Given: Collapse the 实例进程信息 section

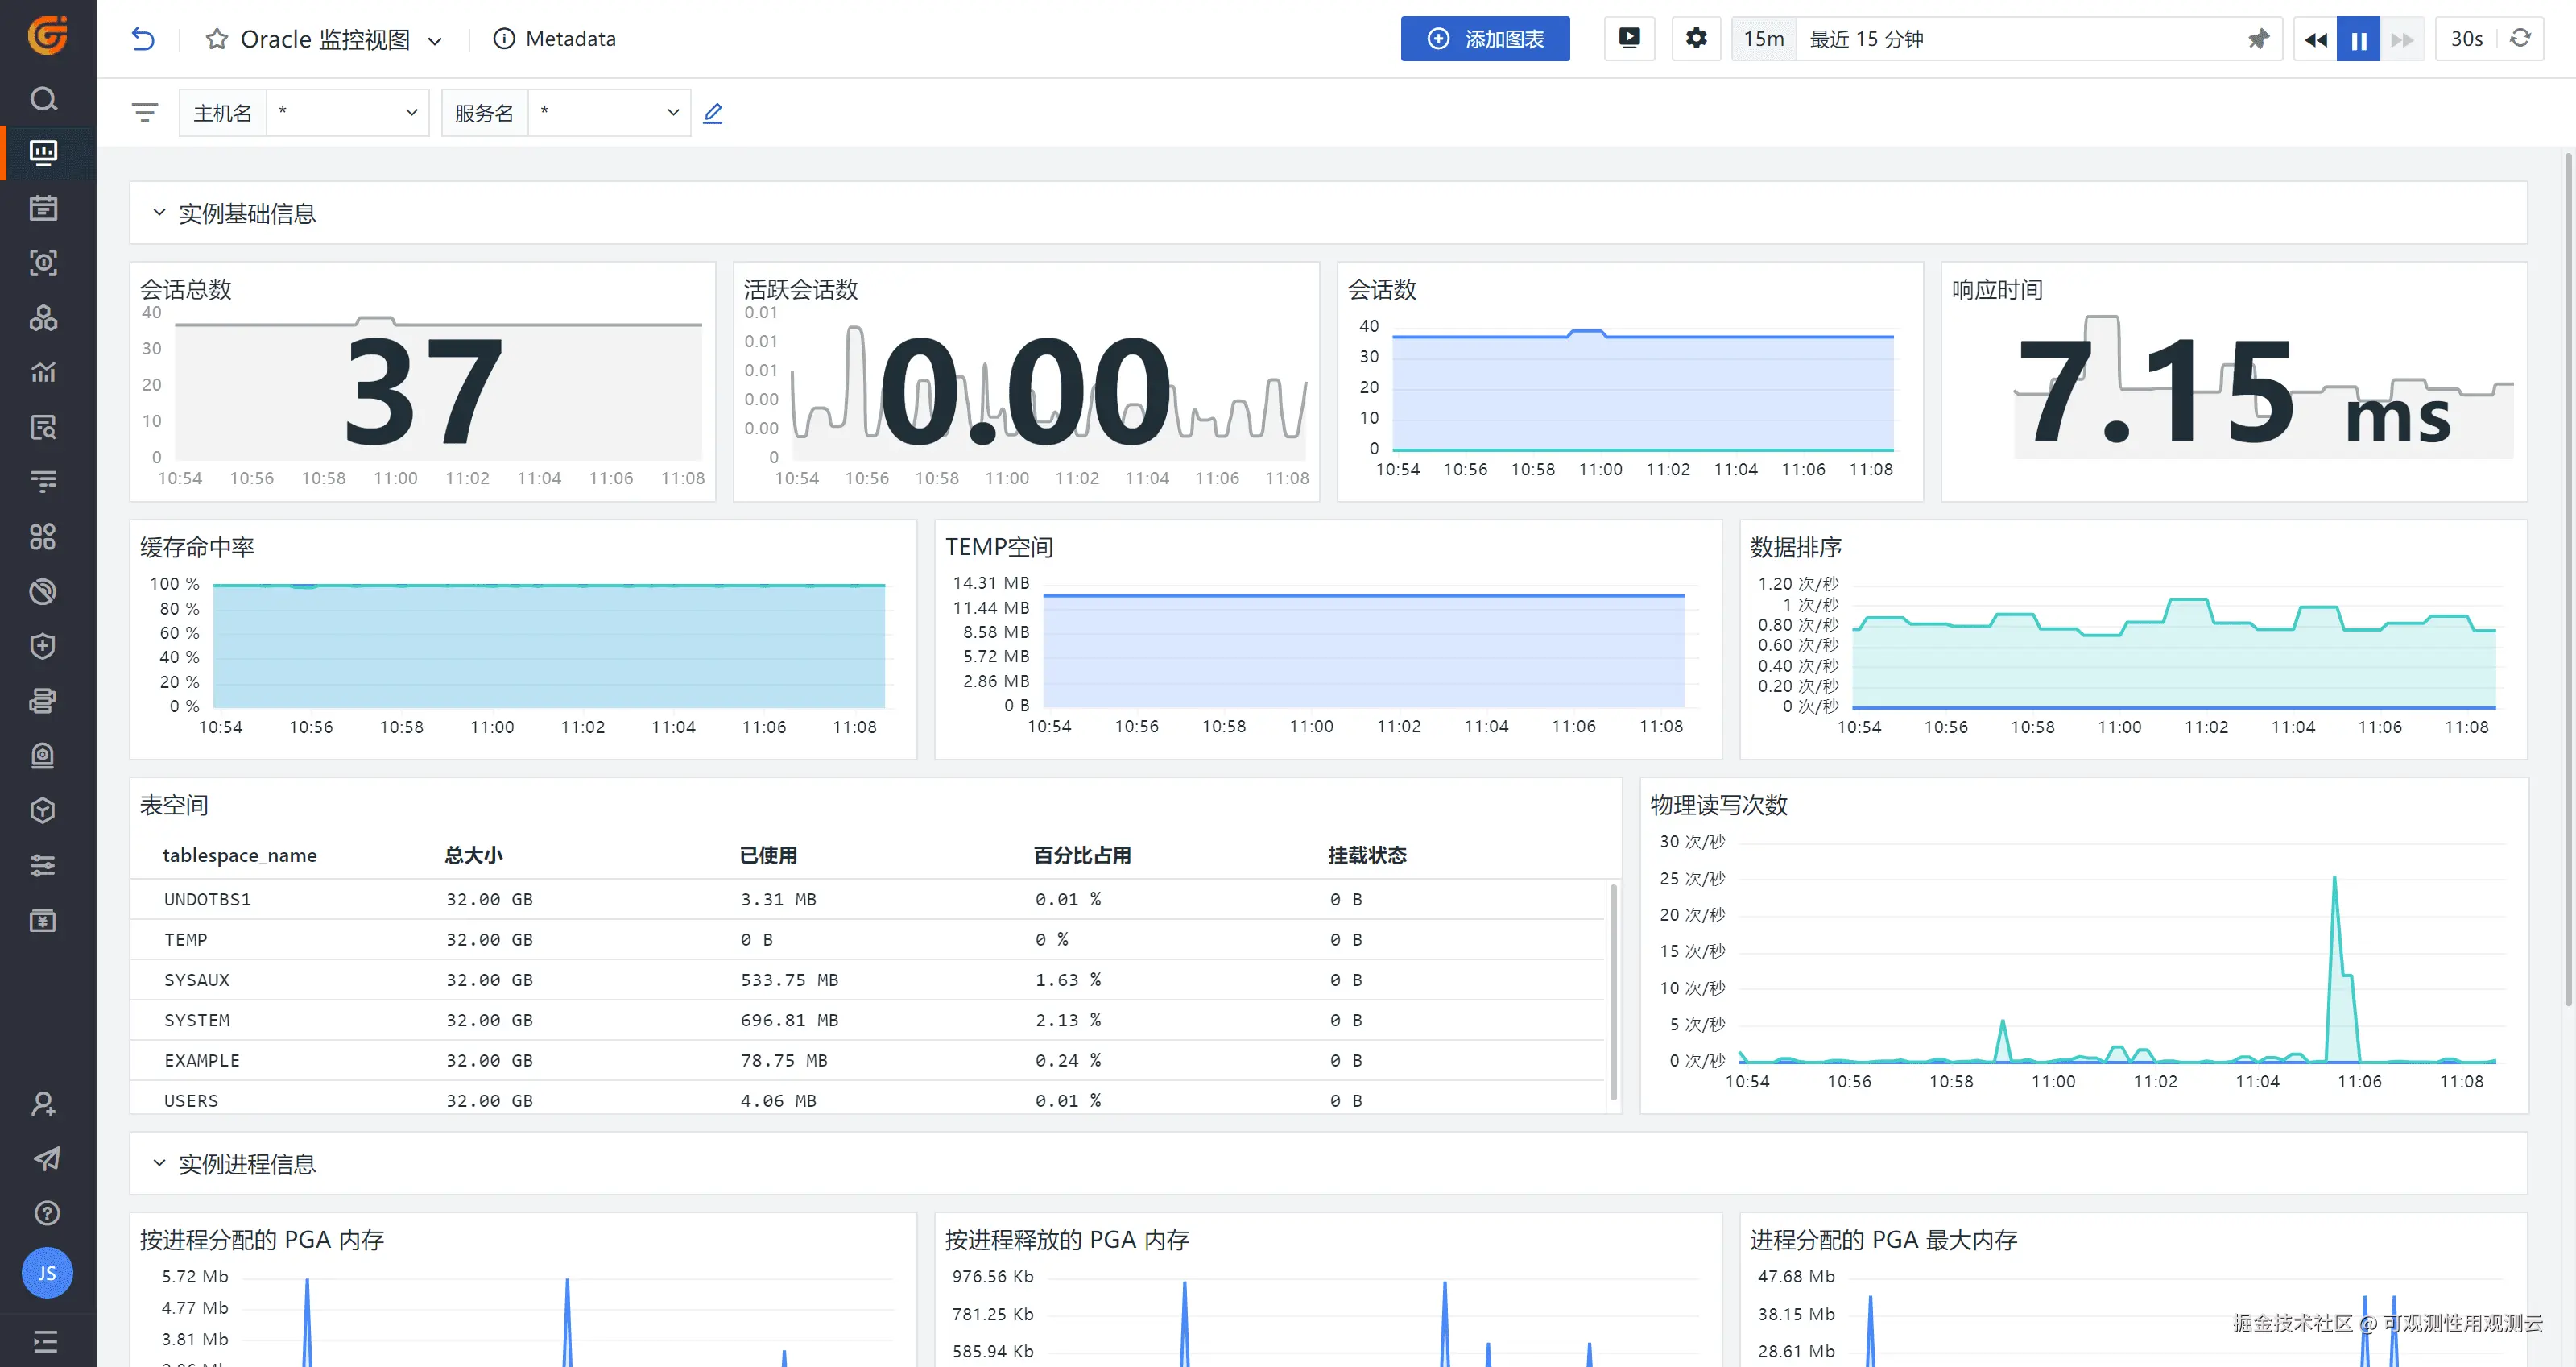Looking at the screenshot, I should [x=159, y=1163].
